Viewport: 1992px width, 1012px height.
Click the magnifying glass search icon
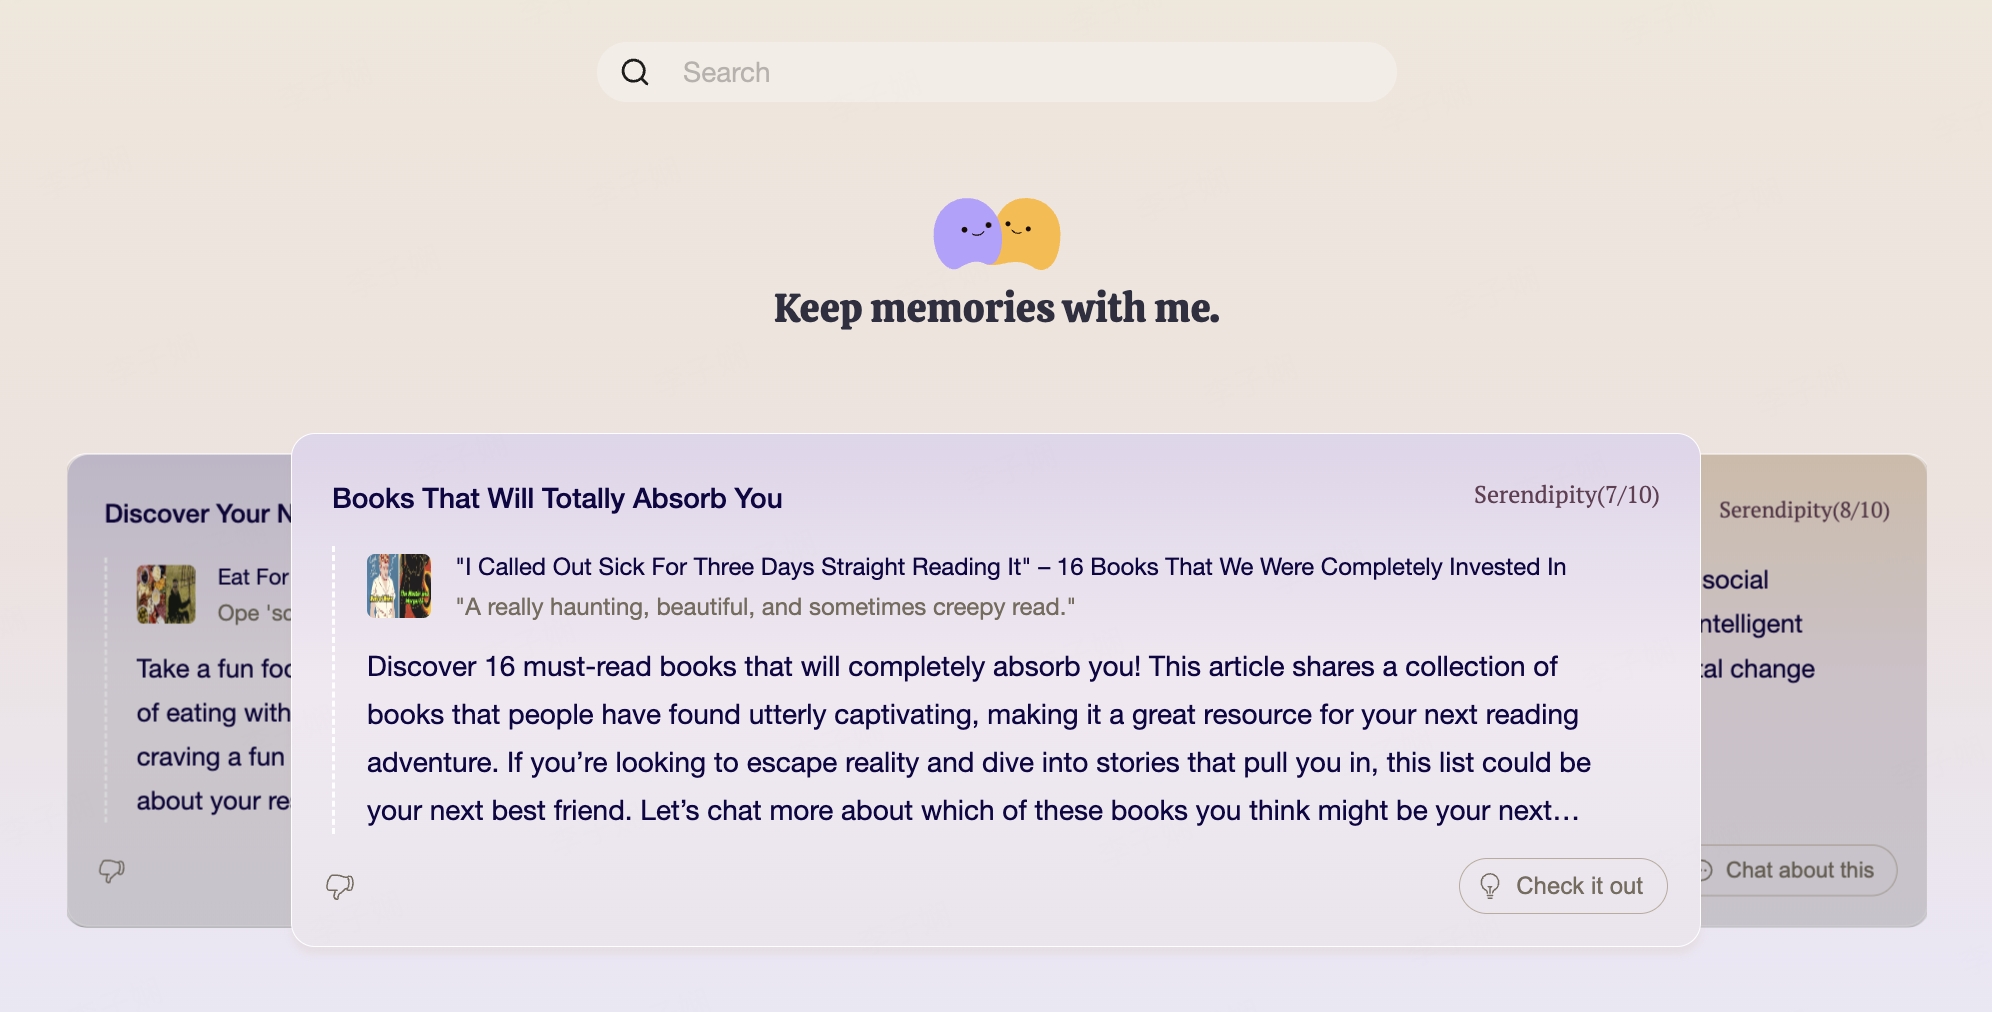pos(635,72)
